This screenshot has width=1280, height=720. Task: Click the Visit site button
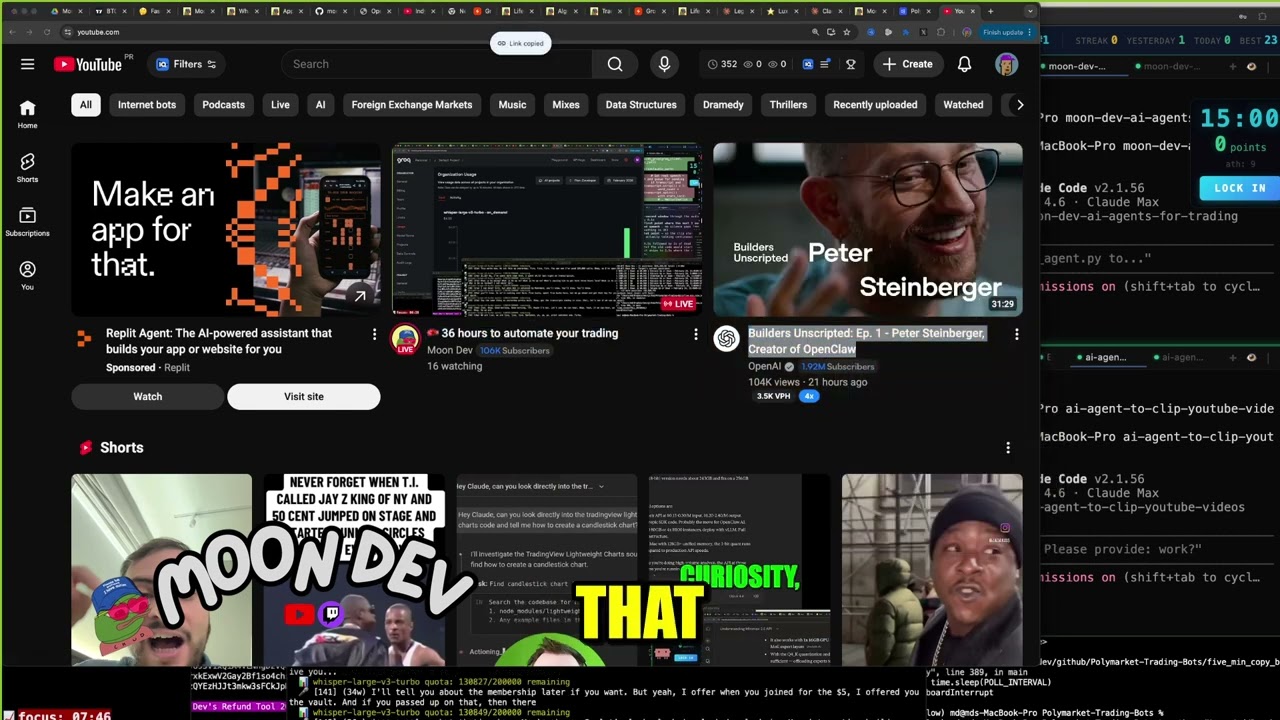click(x=304, y=397)
